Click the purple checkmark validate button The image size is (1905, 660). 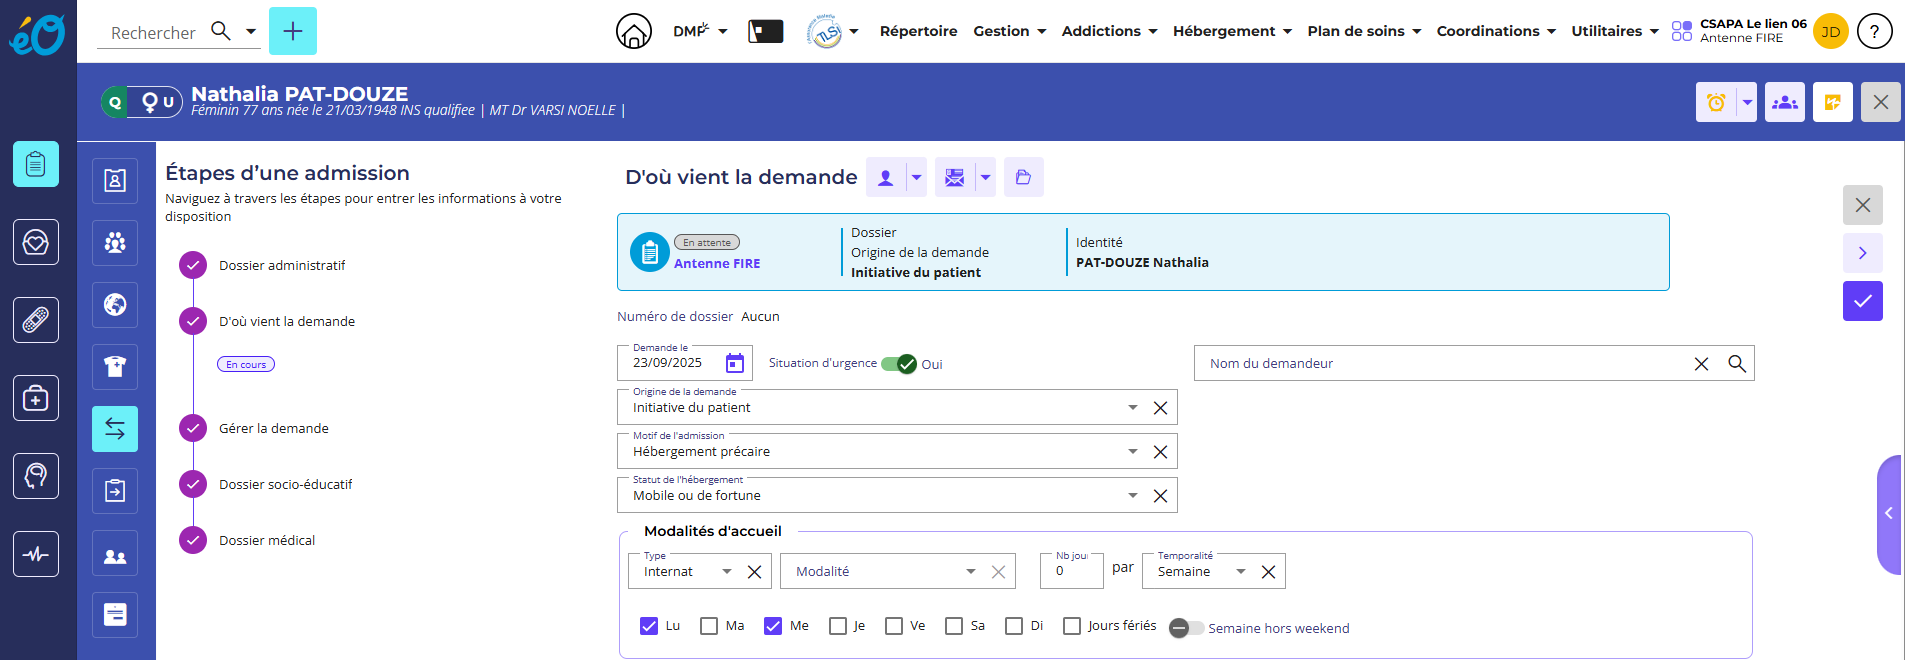[x=1862, y=301]
